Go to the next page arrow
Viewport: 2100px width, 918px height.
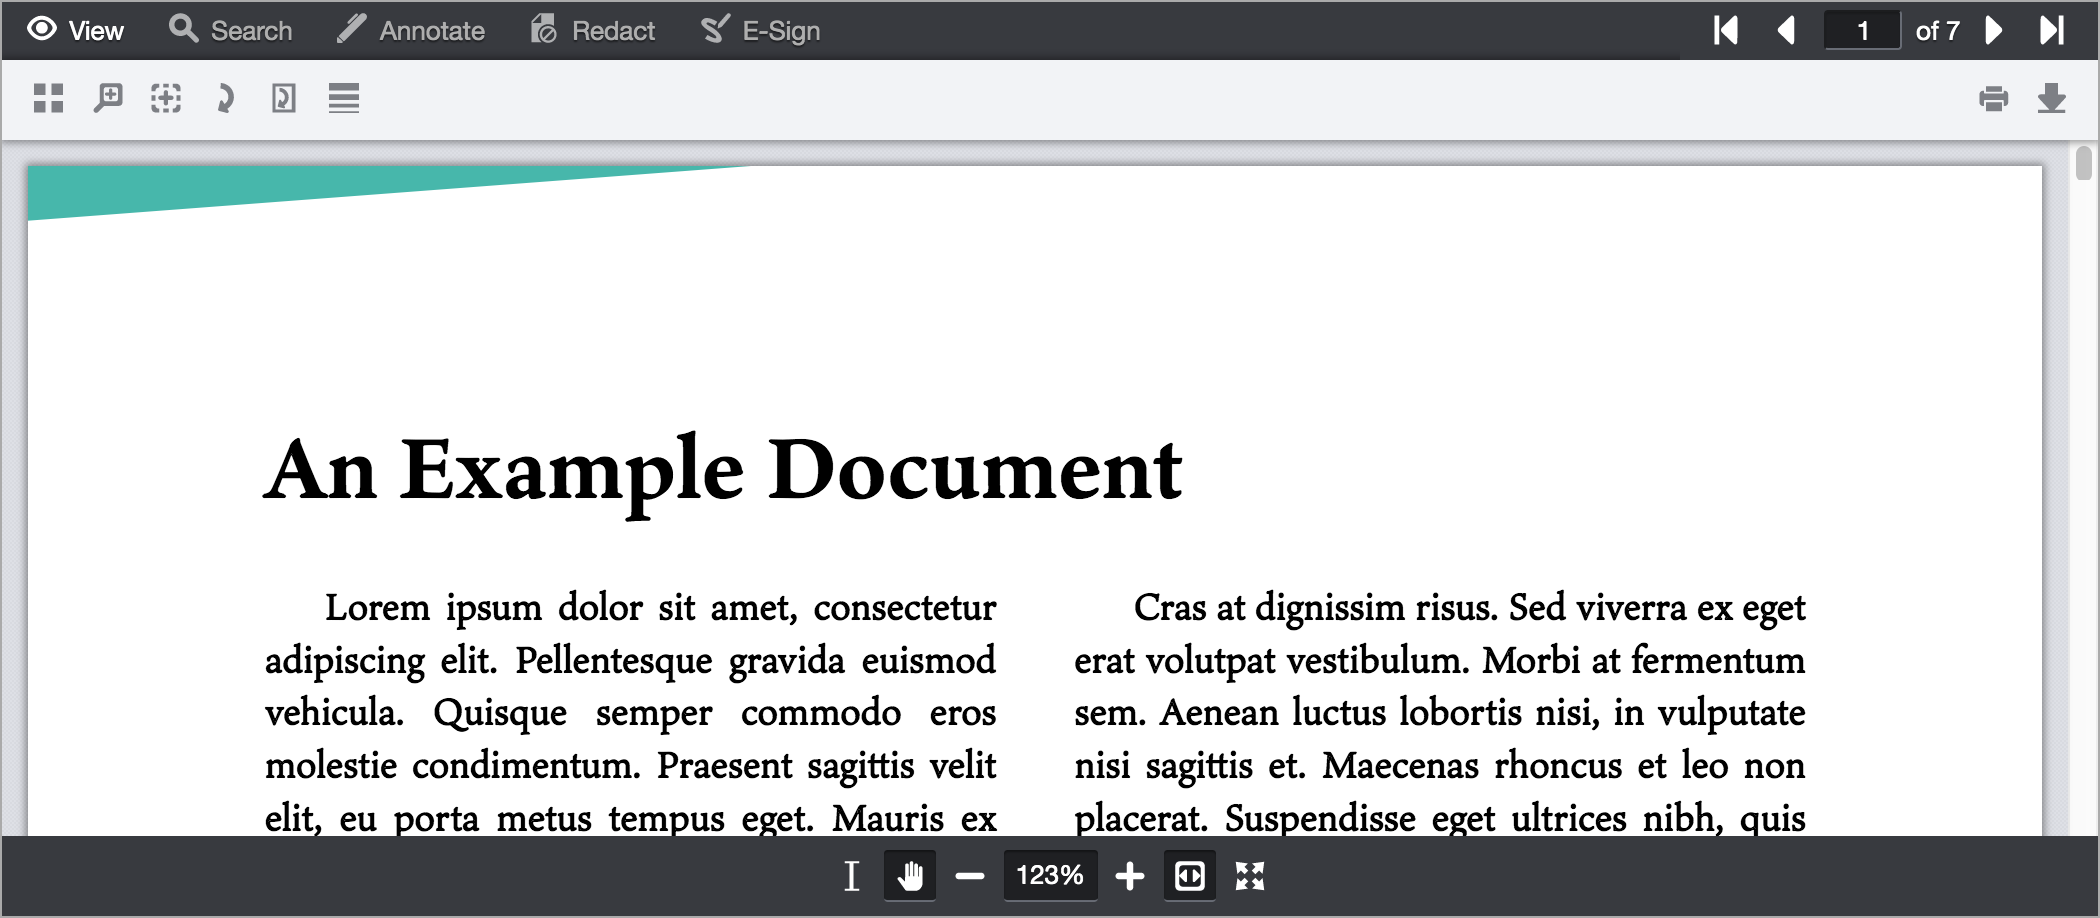1993,31
